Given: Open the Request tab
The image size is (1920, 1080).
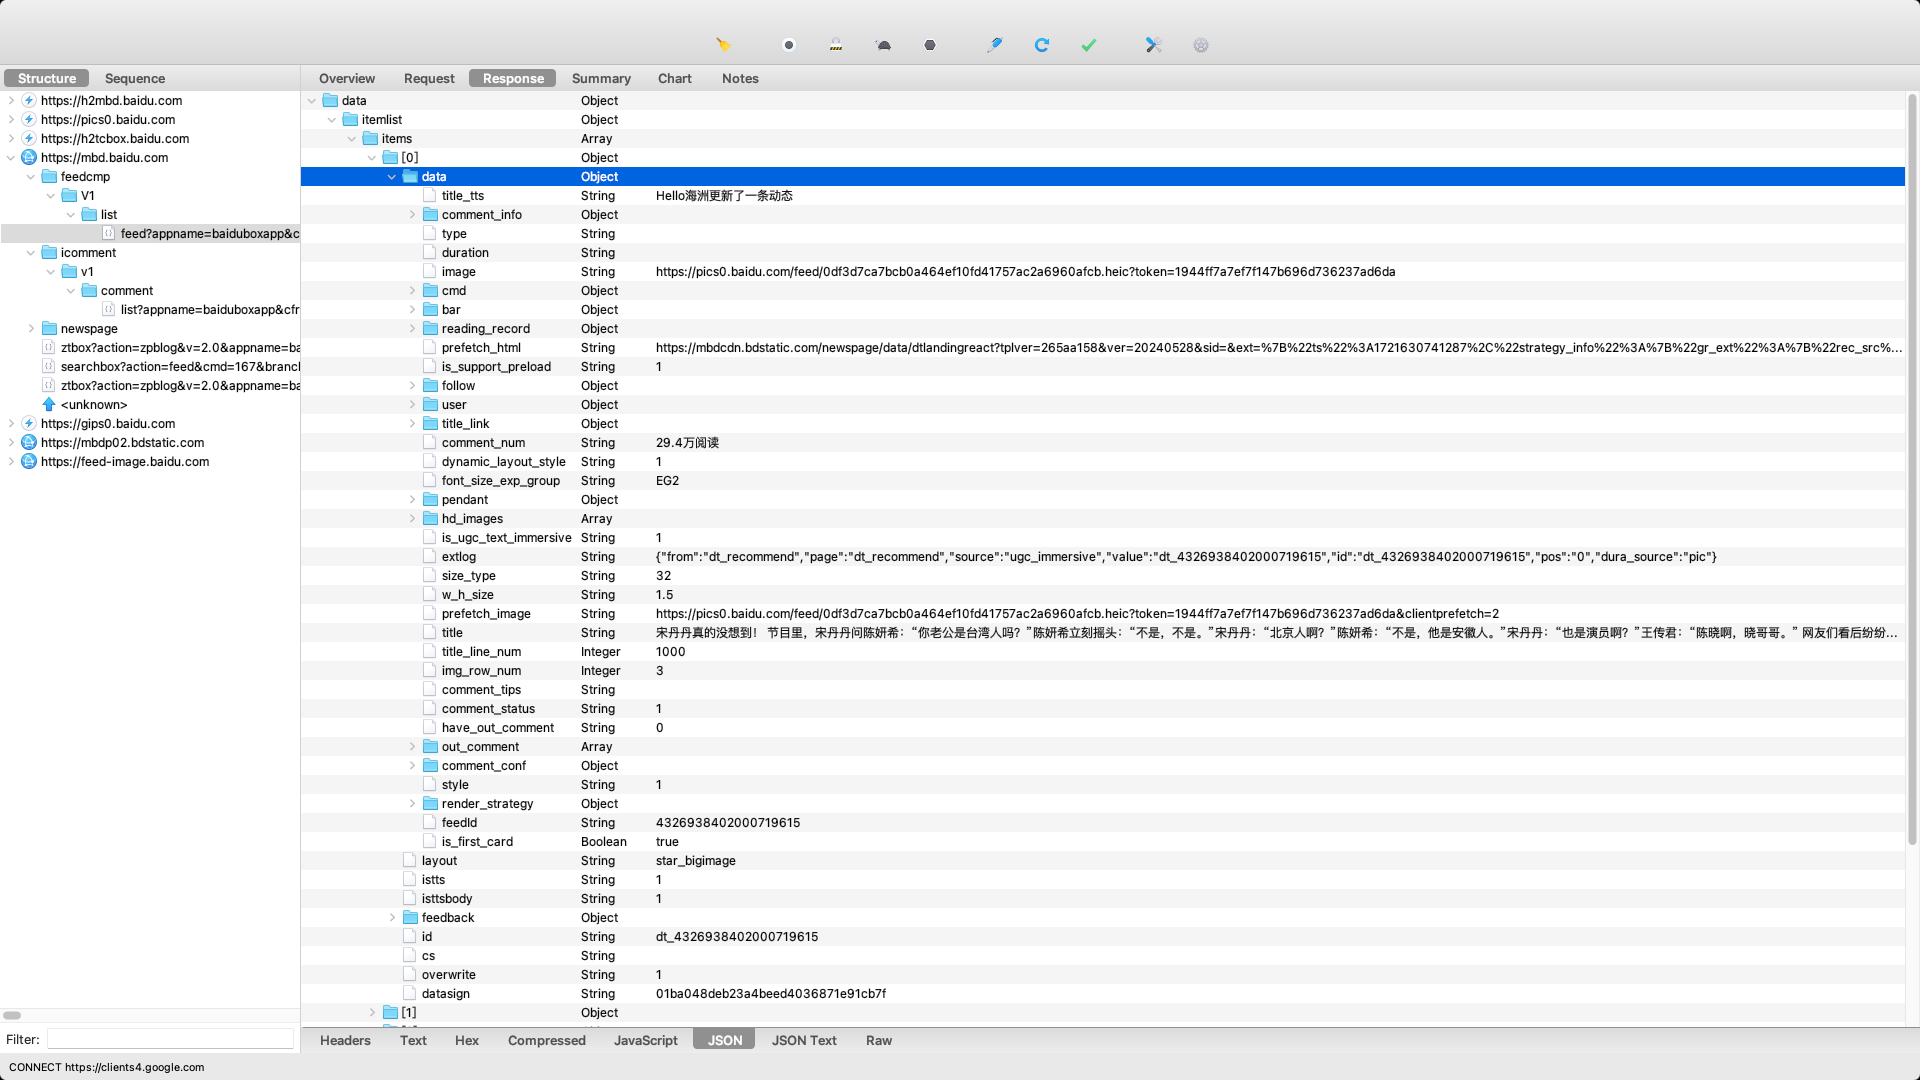Looking at the screenshot, I should pos(429,78).
